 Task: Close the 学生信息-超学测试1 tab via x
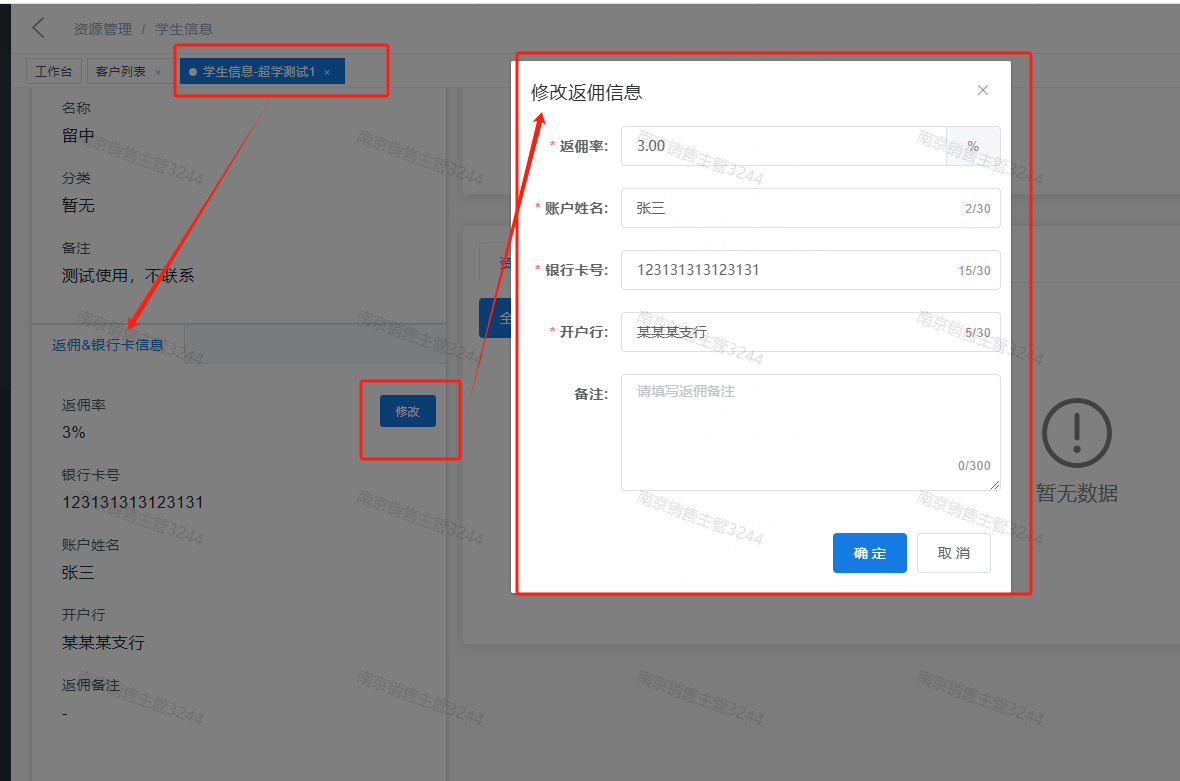pos(327,72)
